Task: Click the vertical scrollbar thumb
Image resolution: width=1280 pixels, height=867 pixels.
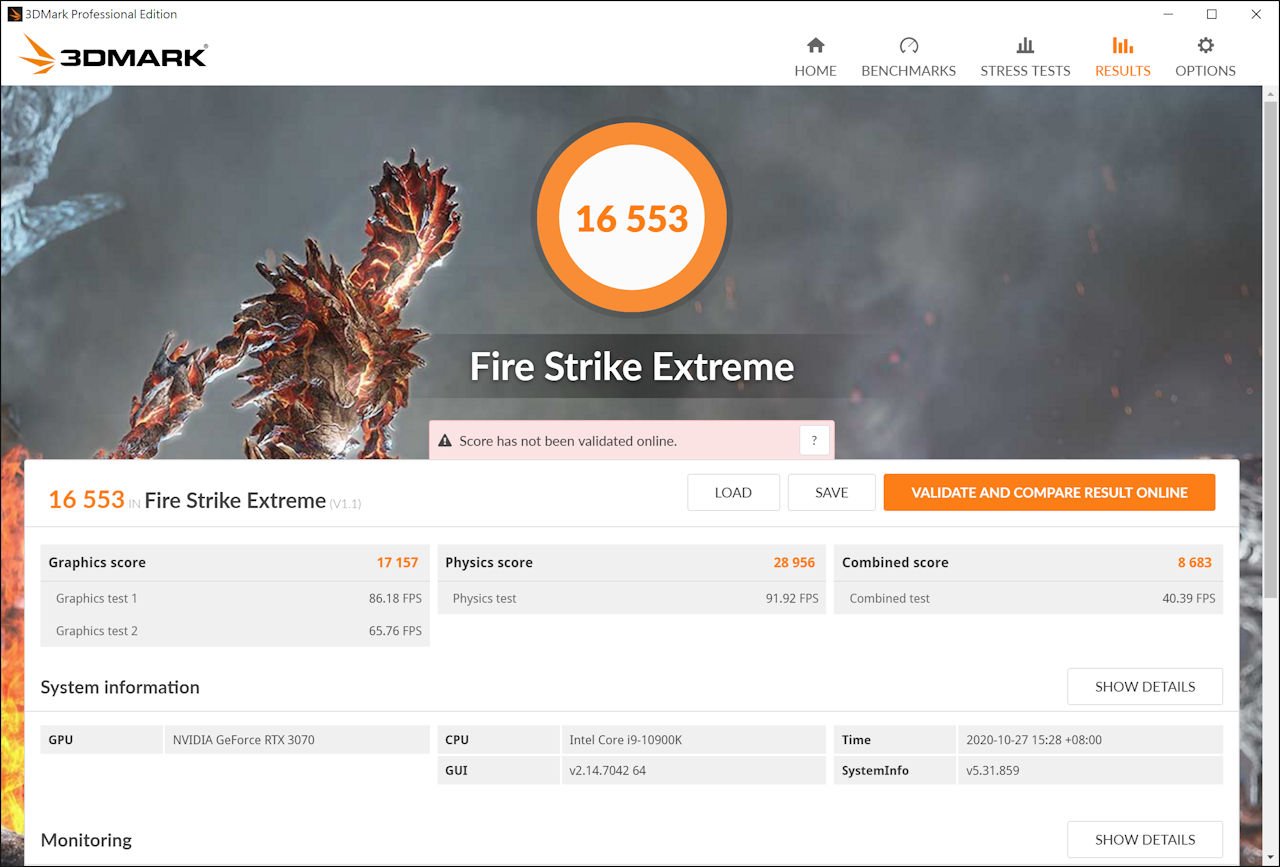Action: coord(1270,350)
